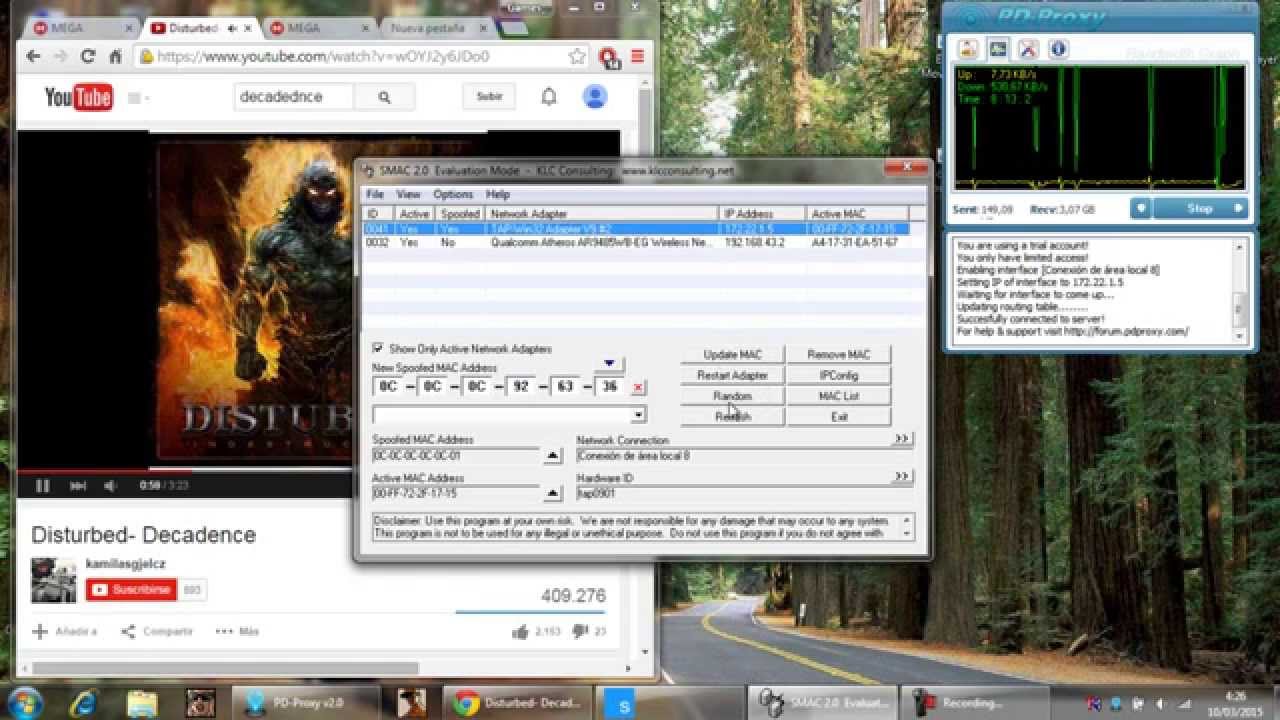Screen dimensions: 1280x720
Task: Open YouTube notifications bell
Action: (549, 97)
